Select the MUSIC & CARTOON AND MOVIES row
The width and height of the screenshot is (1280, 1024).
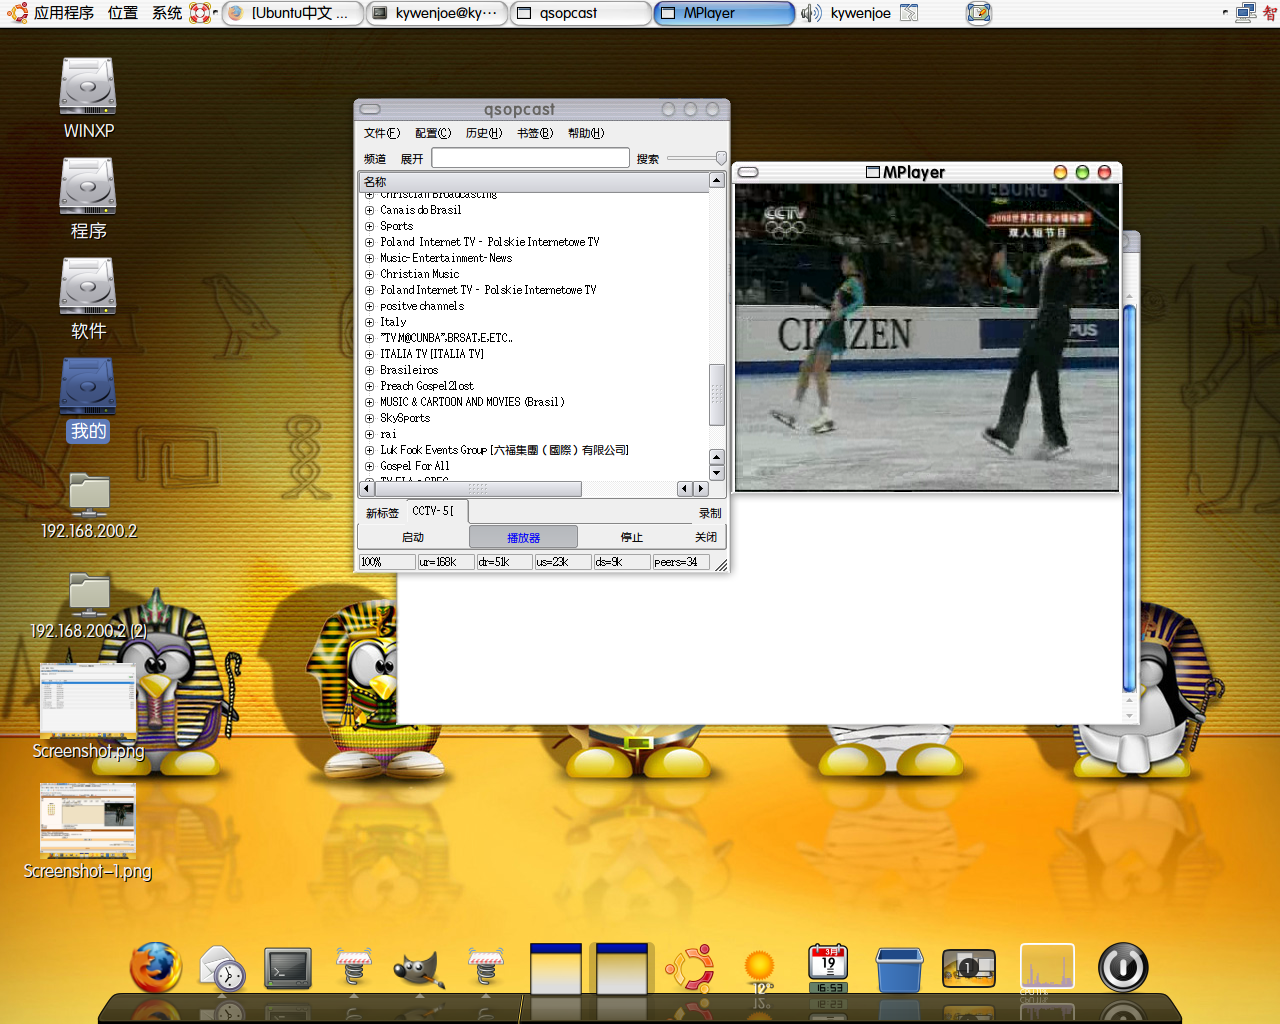pos(535,402)
